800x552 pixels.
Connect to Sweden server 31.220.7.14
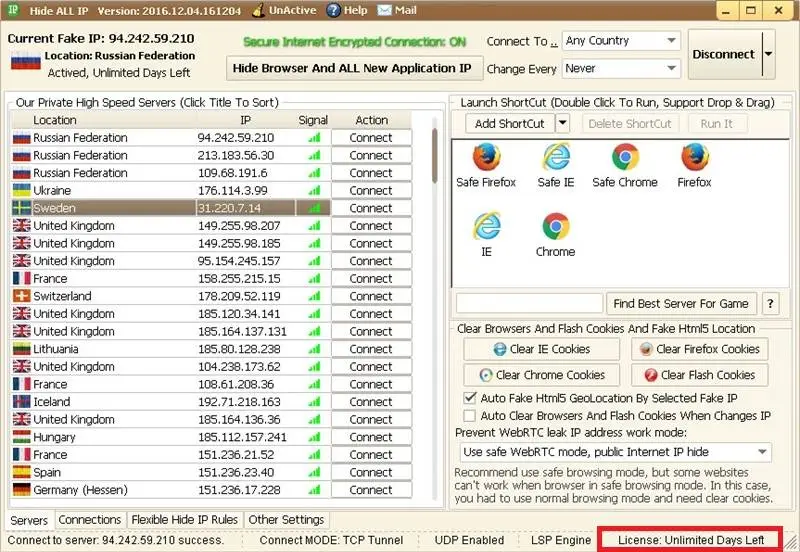click(x=371, y=208)
